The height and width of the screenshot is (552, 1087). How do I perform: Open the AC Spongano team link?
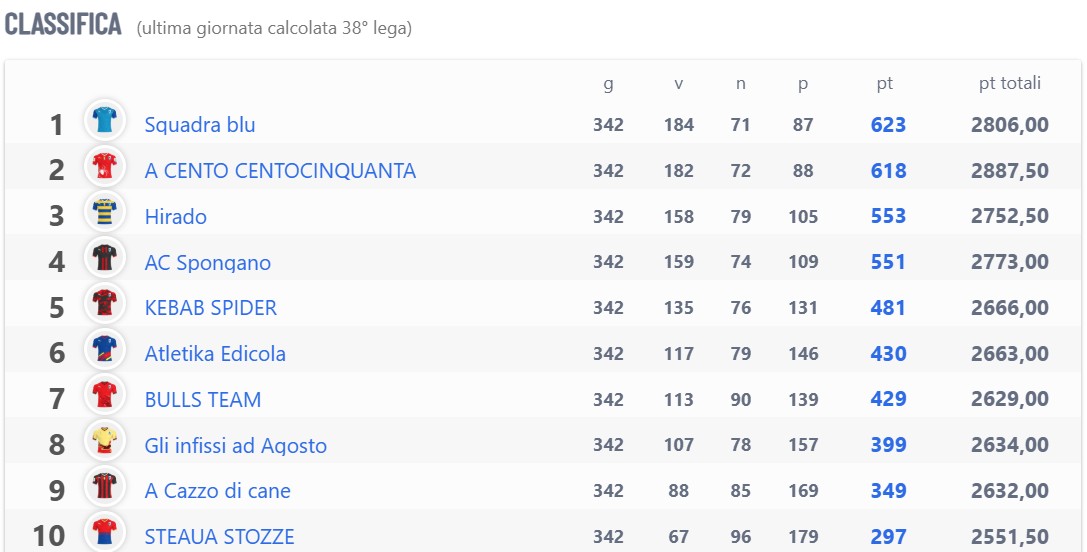(207, 263)
